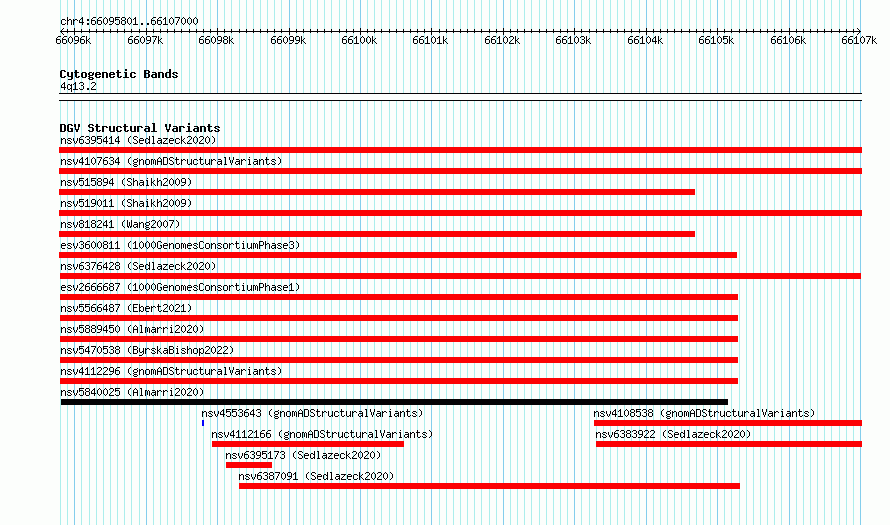The height and width of the screenshot is (525, 890).
Task: Click the red bar for nsv5470538
Action: pyautogui.click(x=399, y=360)
